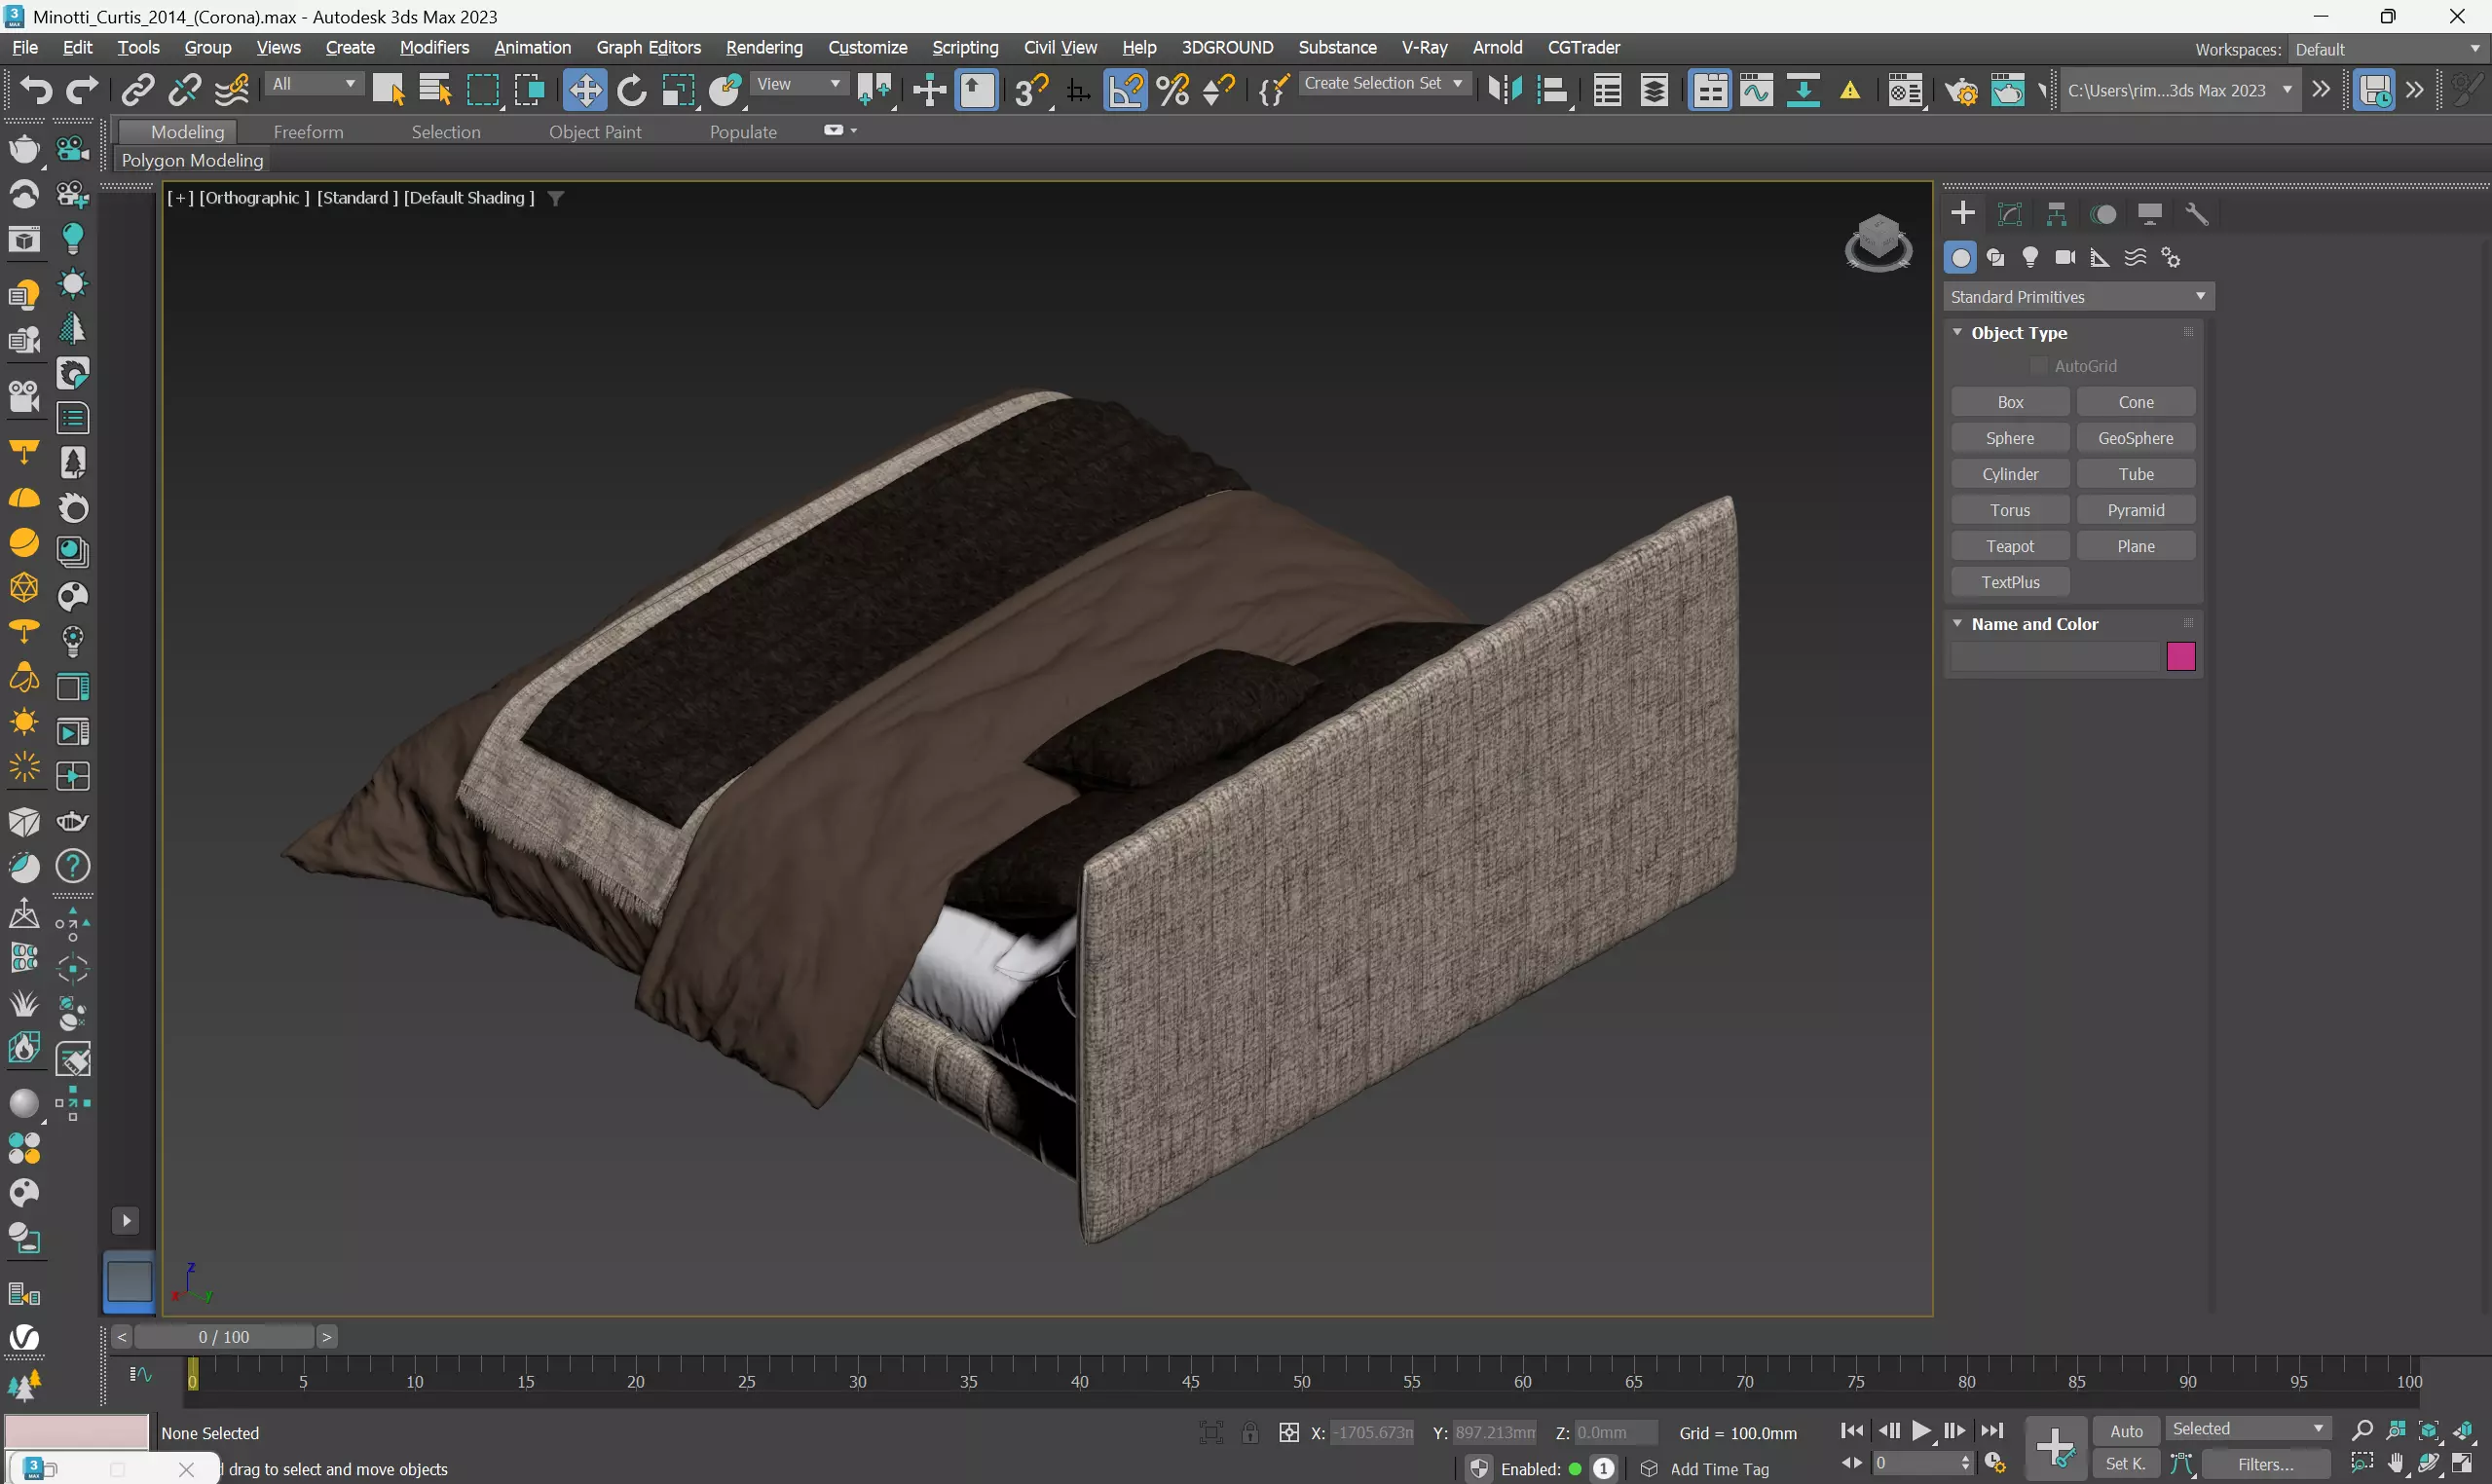Open the key filter Selected dropdown
Viewport: 2492px width, 1484px height.
pos(2247,1429)
